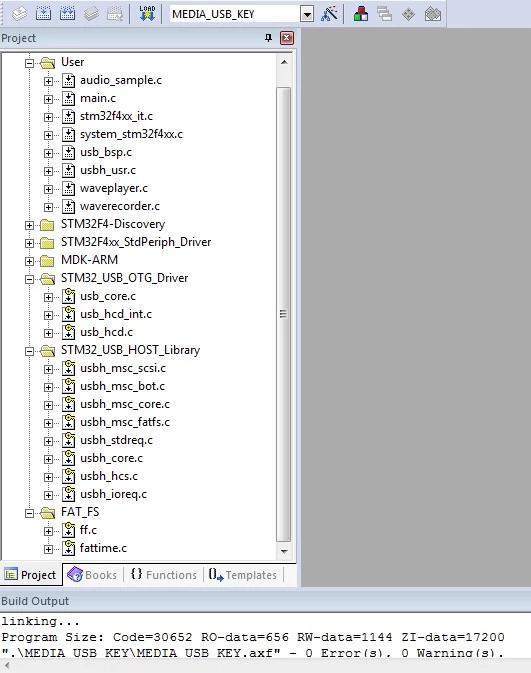
Task: Switch to the Functions tab
Action: click(x=163, y=575)
